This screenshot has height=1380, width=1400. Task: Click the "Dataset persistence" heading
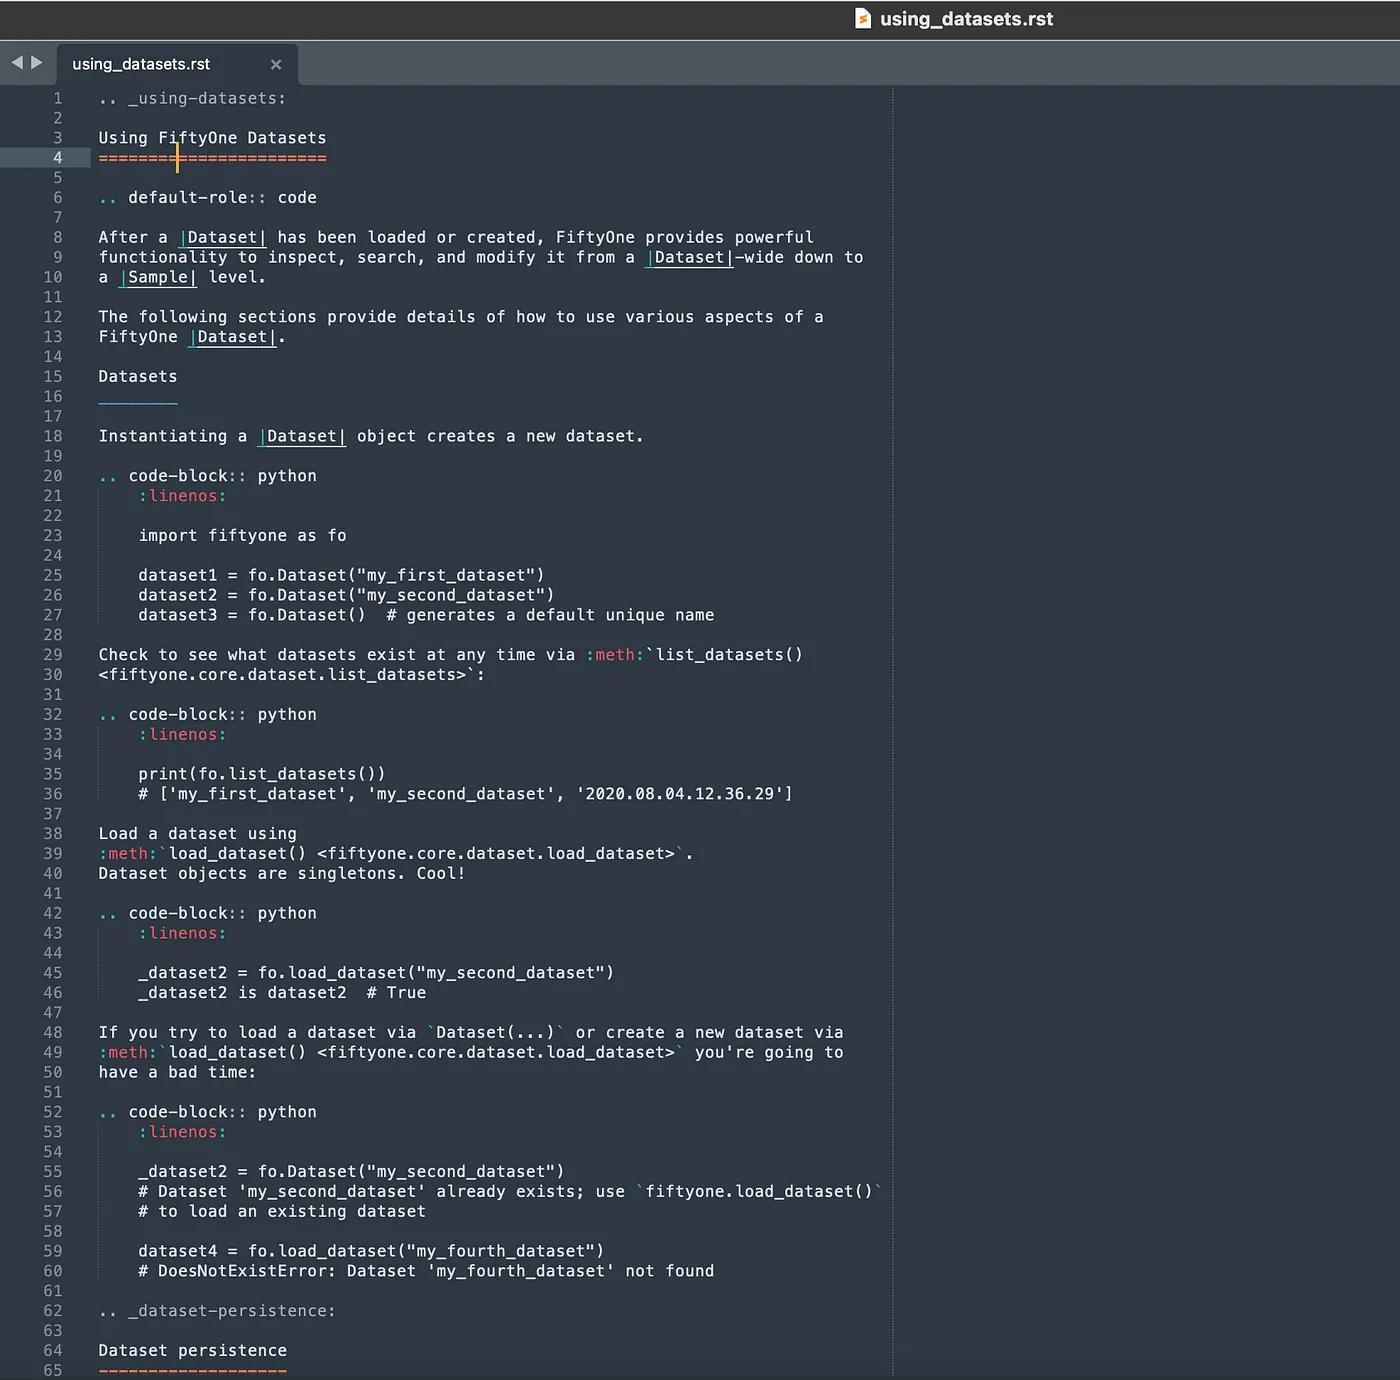coord(192,1350)
